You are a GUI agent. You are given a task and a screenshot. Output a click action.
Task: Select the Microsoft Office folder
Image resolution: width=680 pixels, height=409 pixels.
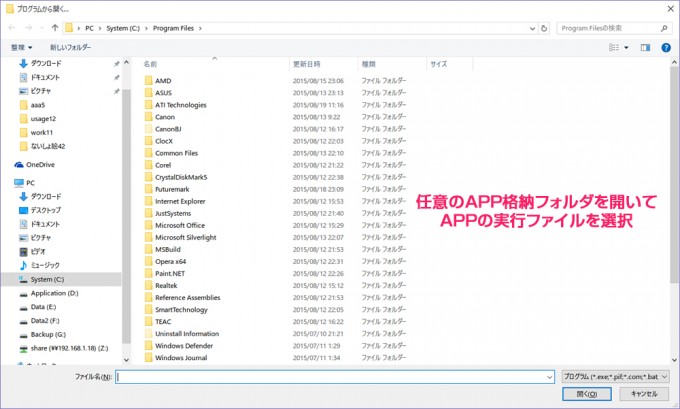[x=180, y=225]
